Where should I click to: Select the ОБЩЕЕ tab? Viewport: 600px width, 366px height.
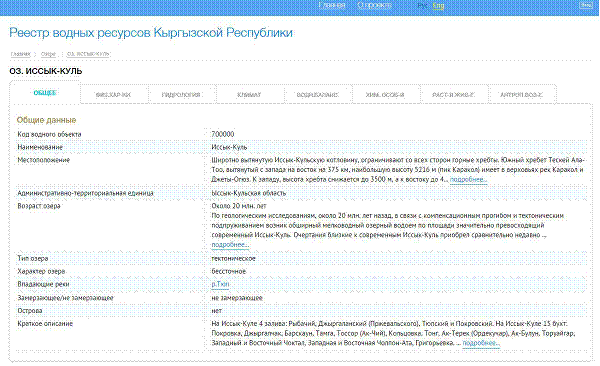(45, 93)
